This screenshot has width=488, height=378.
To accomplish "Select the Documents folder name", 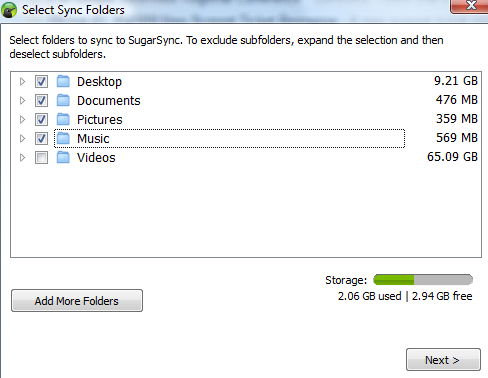I will pyautogui.click(x=109, y=101).
